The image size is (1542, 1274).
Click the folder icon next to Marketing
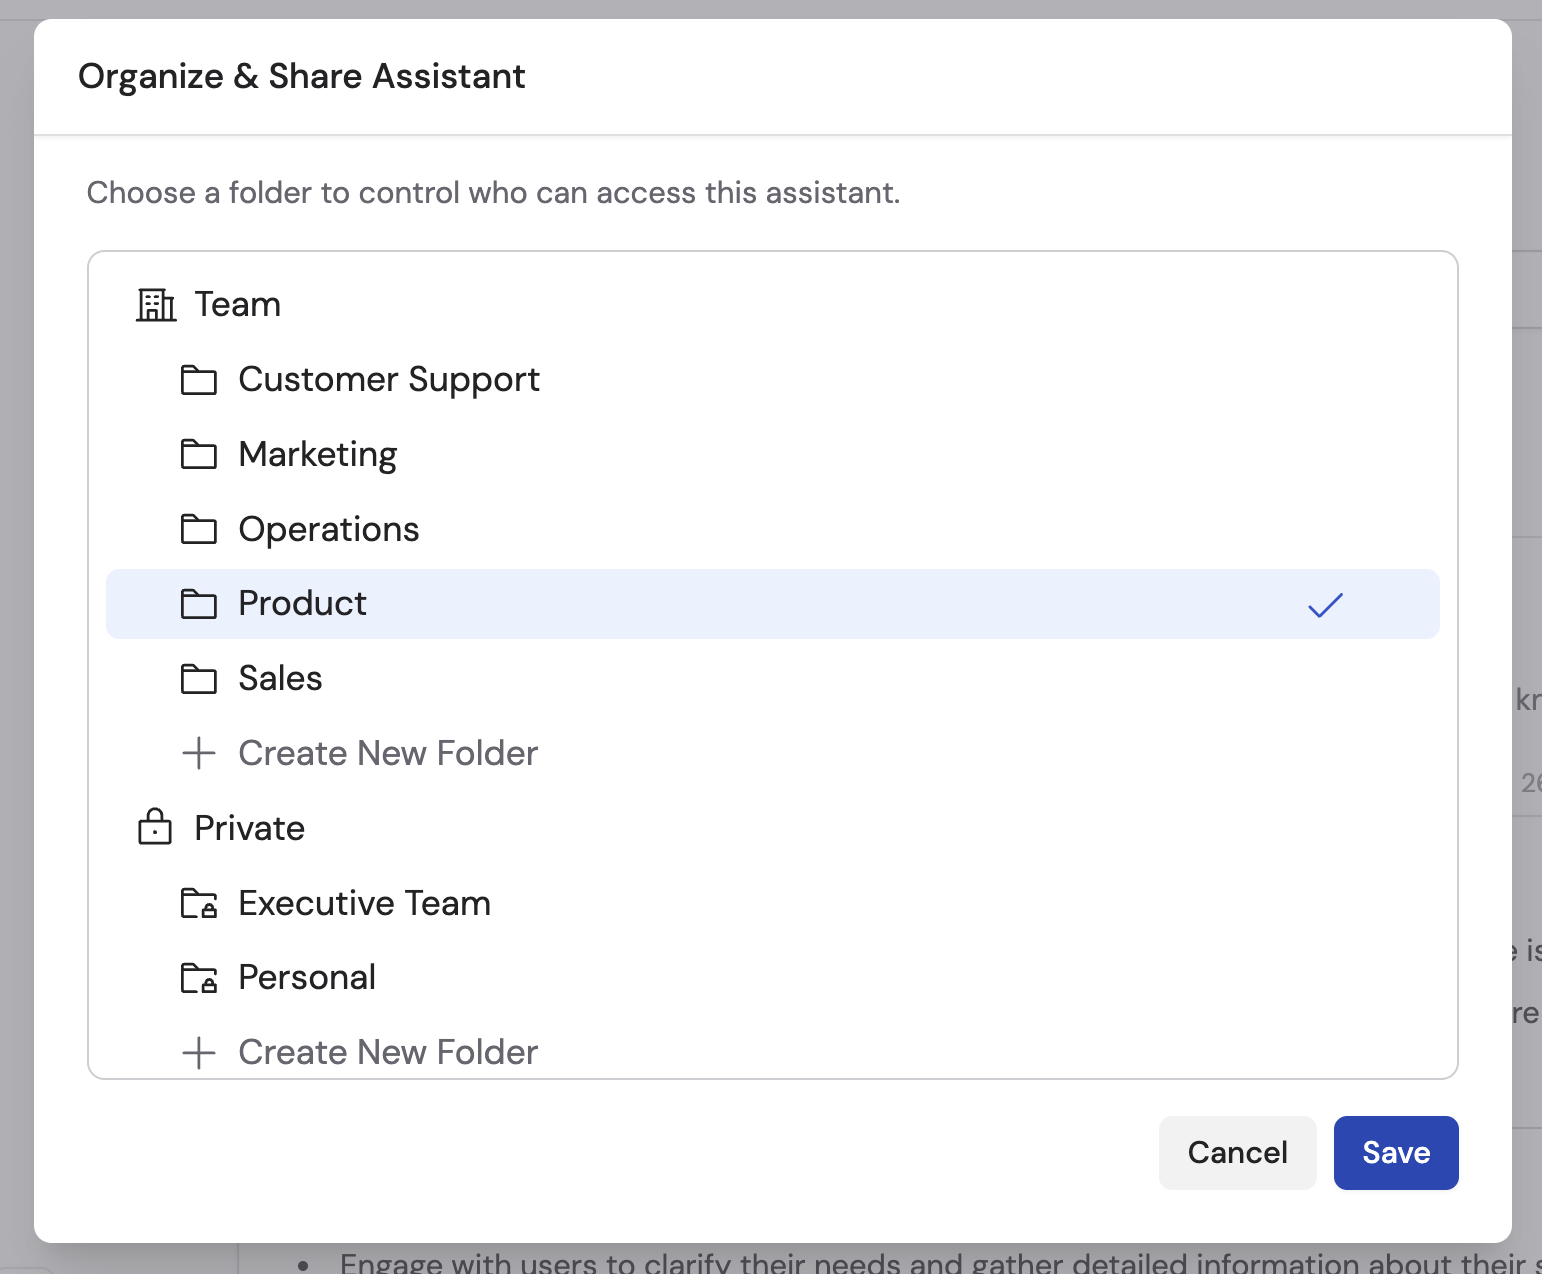[199, 455]
